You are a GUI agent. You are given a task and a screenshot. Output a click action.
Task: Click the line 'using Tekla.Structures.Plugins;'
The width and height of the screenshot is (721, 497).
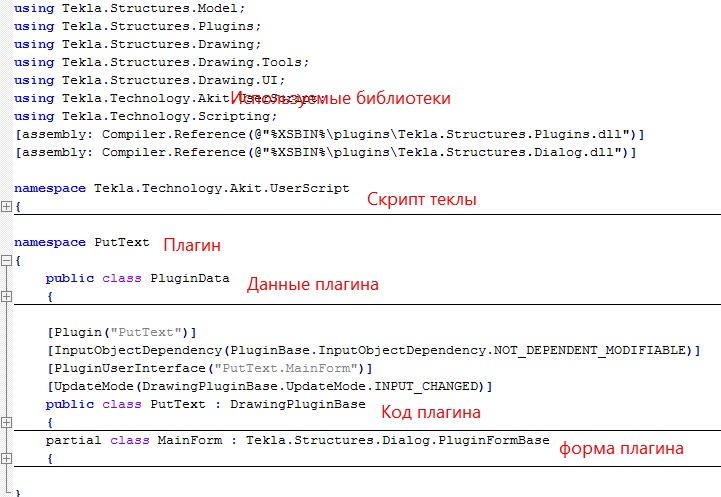pos(137,26)
